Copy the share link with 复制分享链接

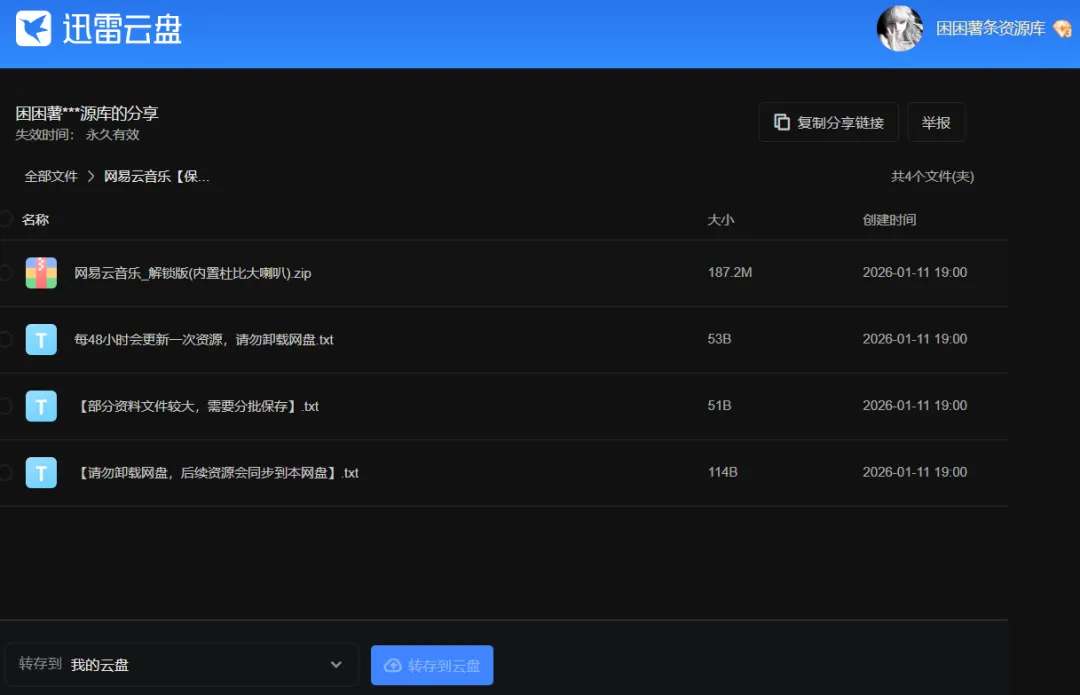click(829, 123)
